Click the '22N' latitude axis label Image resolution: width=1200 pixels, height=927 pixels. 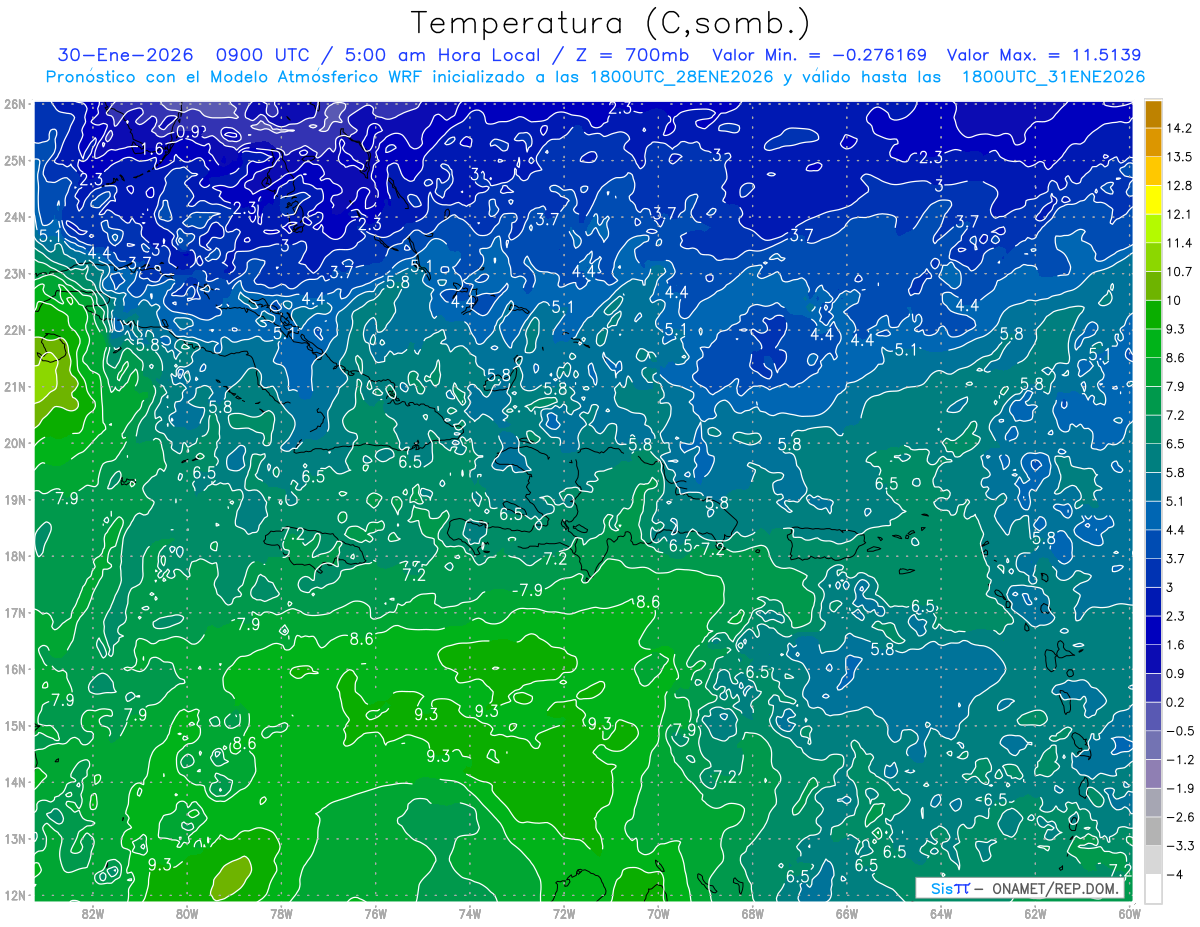coord(14,330)
